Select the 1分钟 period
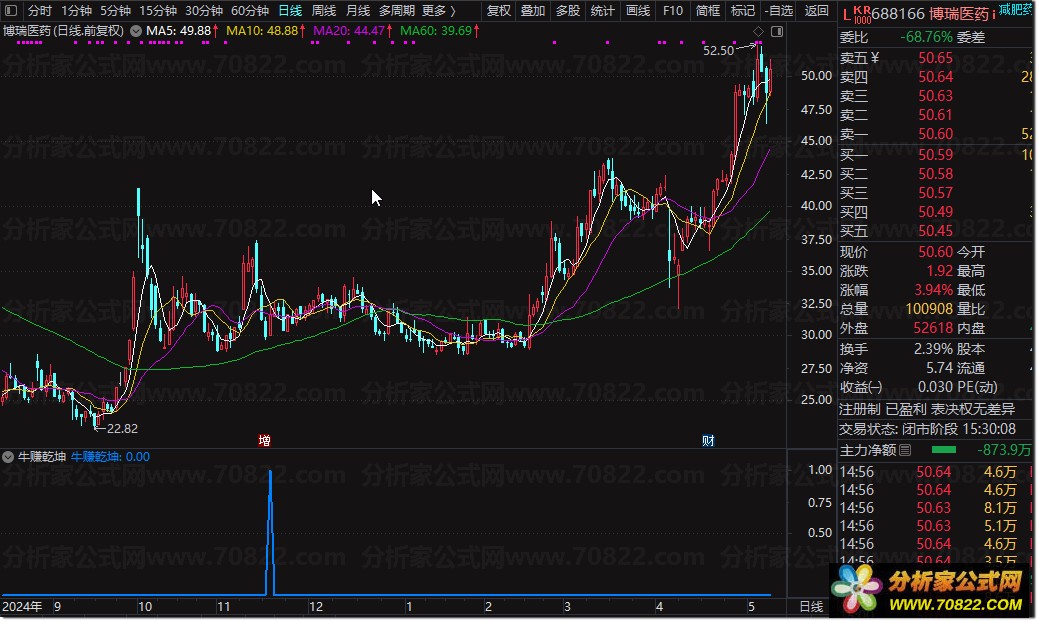1039x621 pixels. 76,11
